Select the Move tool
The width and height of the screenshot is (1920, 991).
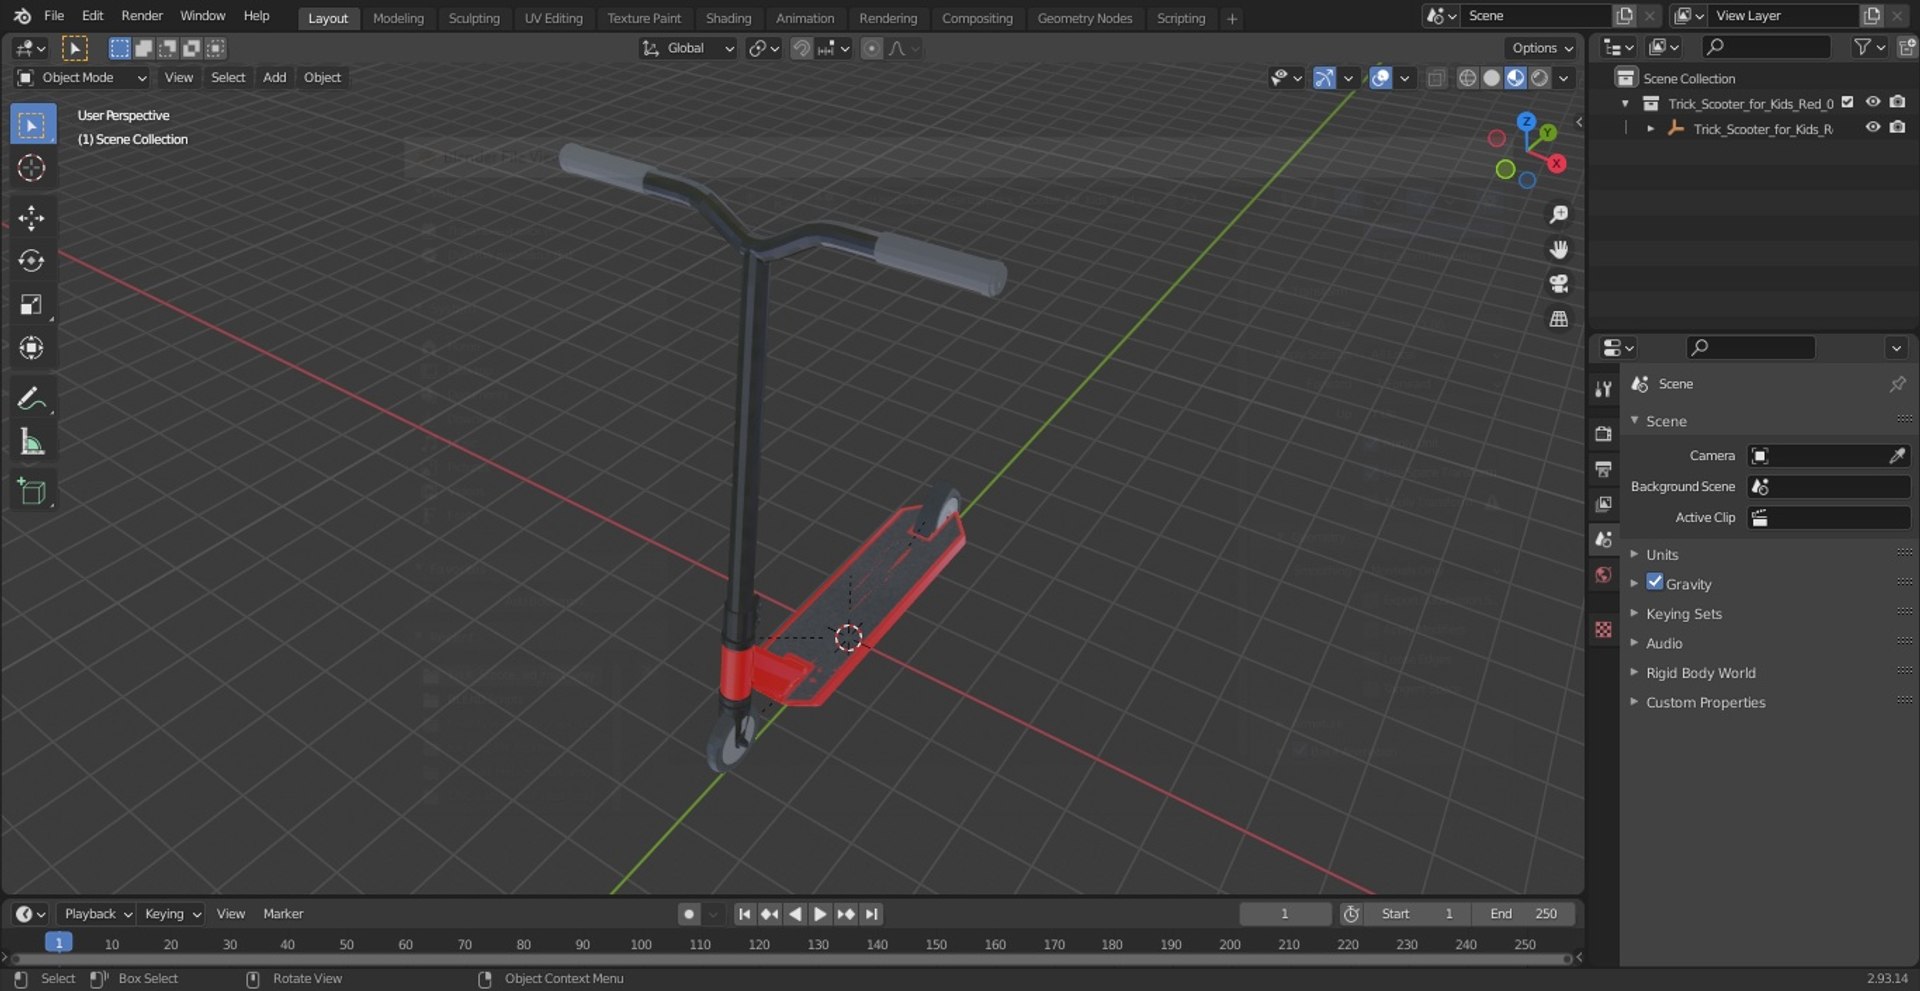32,218
